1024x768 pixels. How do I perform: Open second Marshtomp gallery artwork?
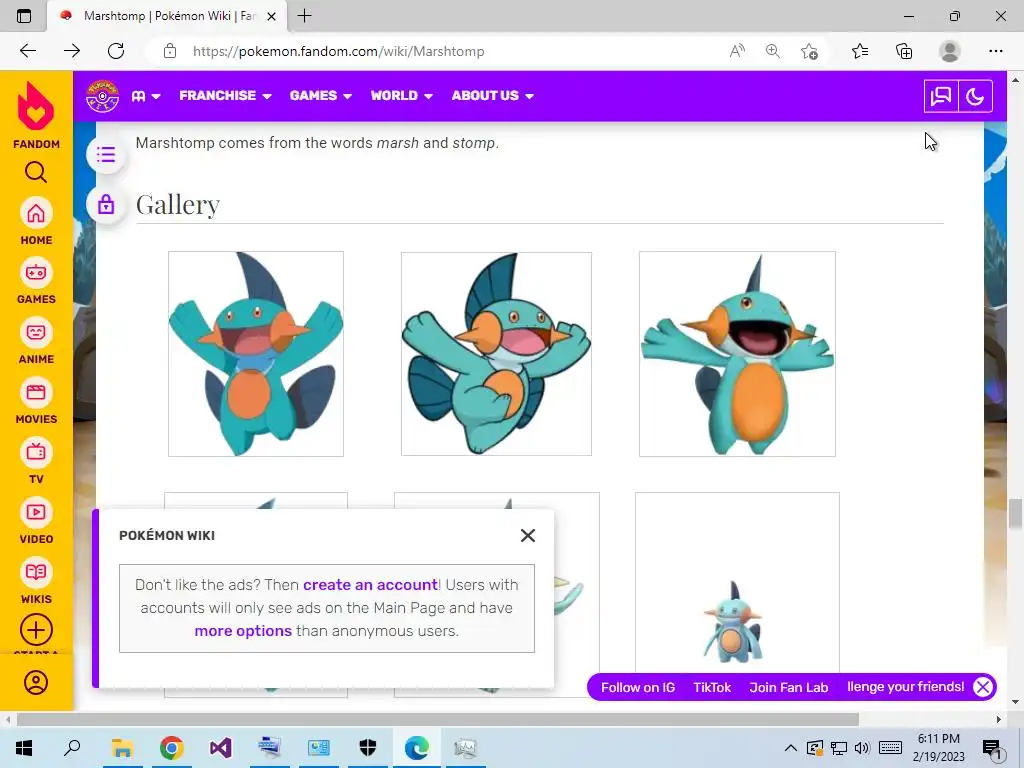pos(496,354)
